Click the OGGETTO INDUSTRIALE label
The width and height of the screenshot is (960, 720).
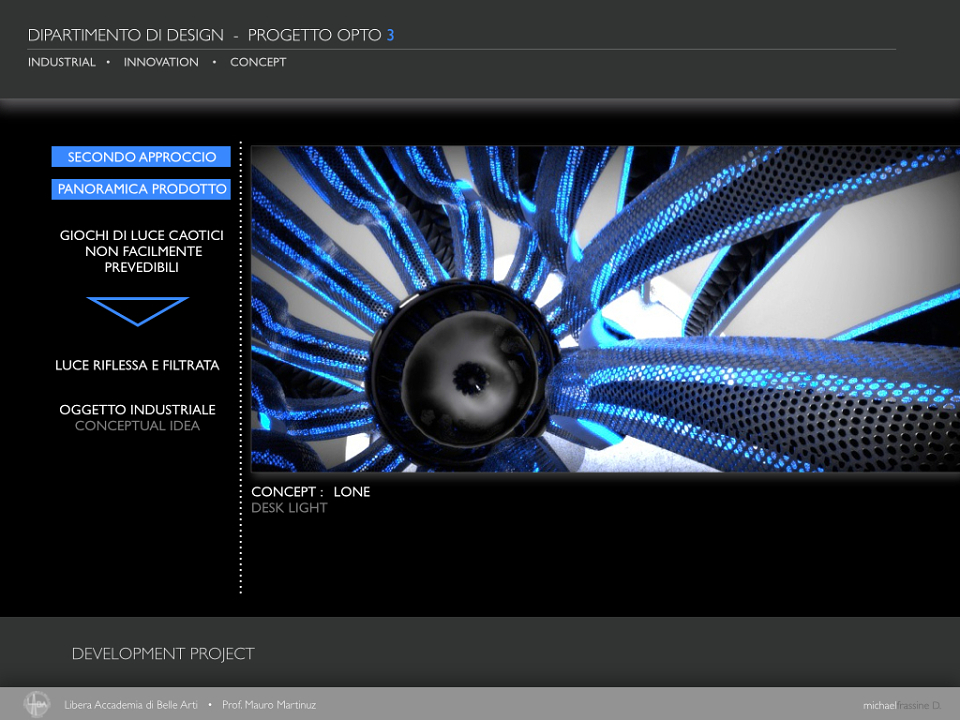pyautogui.click(x=137, y=410)
